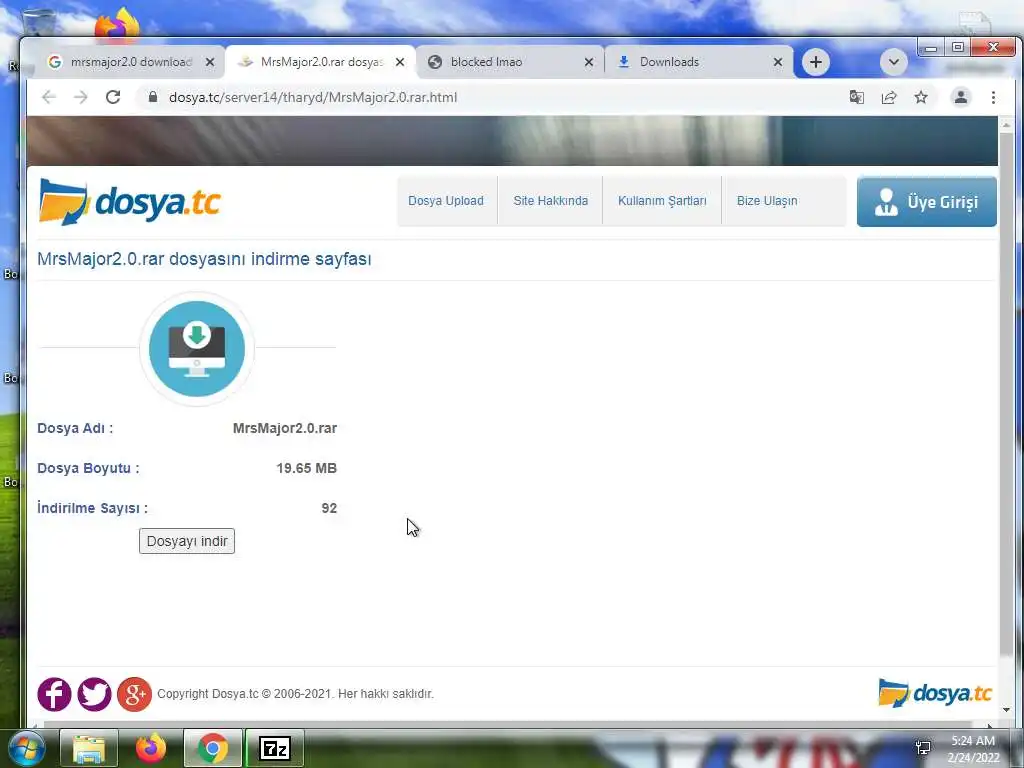Open Site Hakkında page

point(551,200)
